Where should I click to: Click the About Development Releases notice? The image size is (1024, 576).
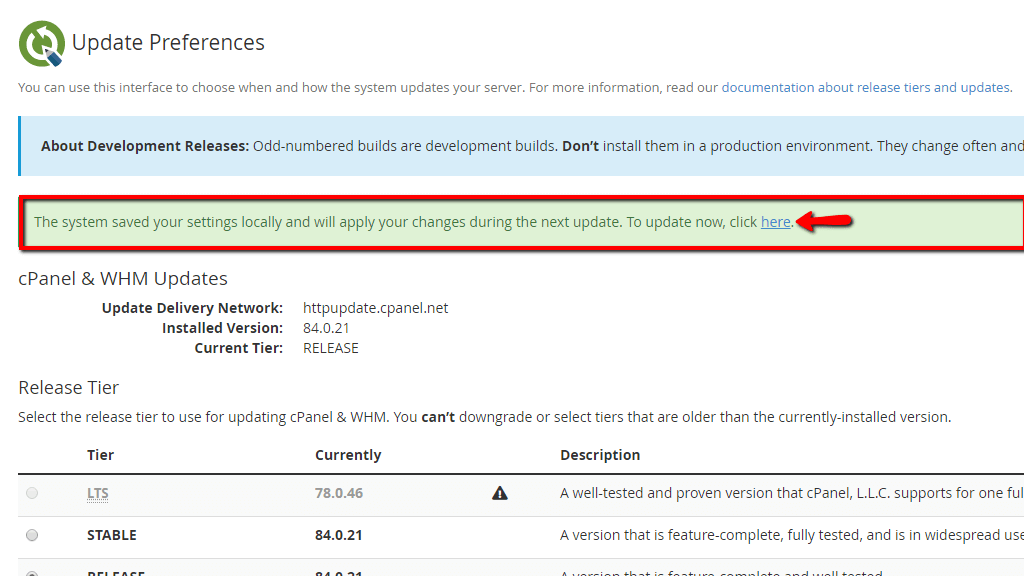pos(521,146)
